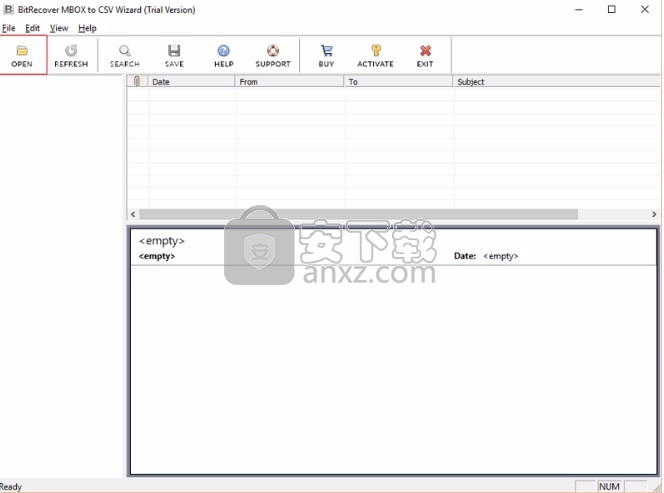The image size is (664, 493).
Task: Open the Edit menu
Action: (32, 28)
